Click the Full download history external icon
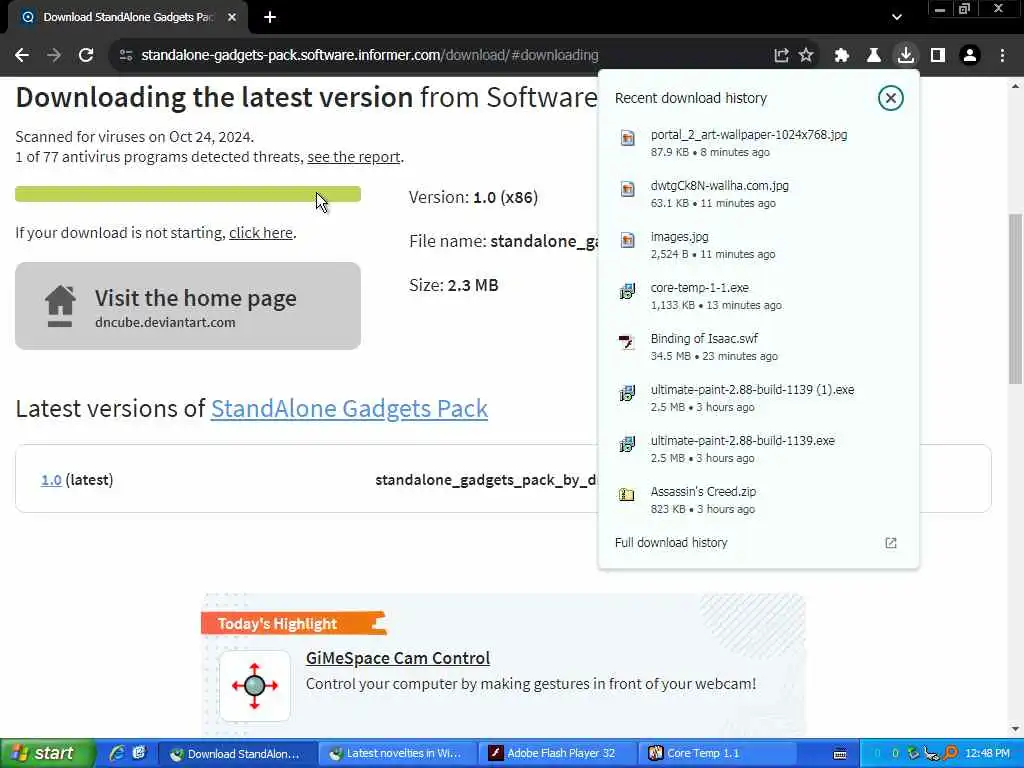The height and width of the screenshot is (768, 1024). tap(891, 543)
